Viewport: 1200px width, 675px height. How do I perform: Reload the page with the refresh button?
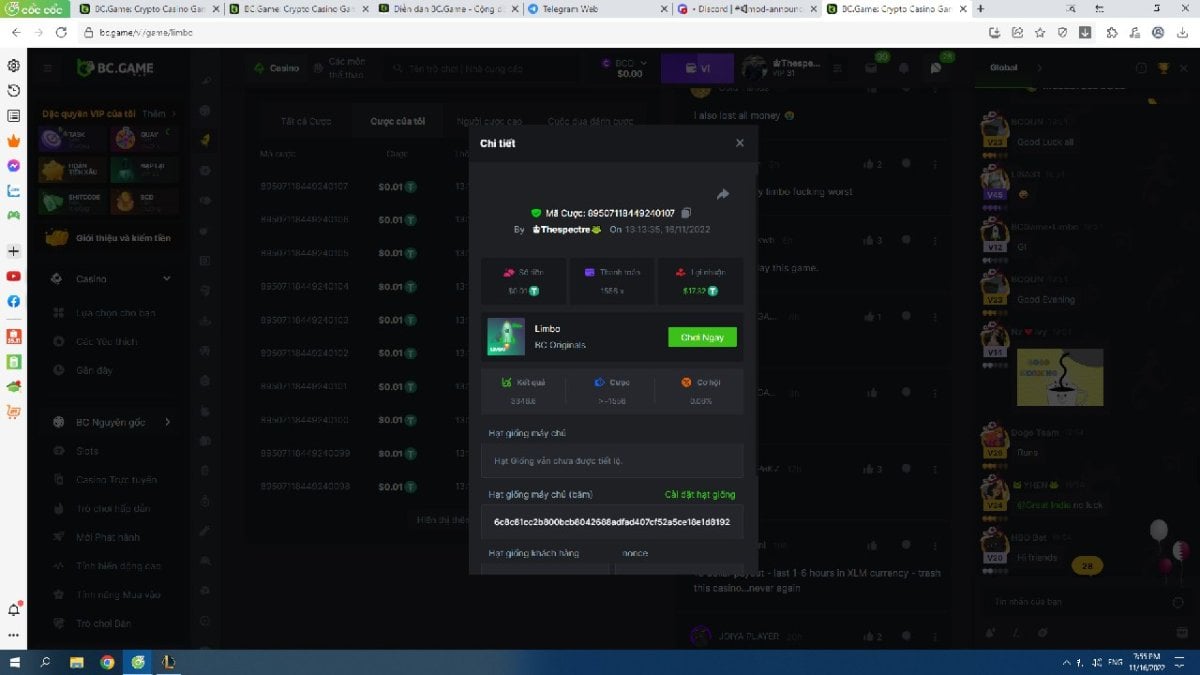(61, 32)
